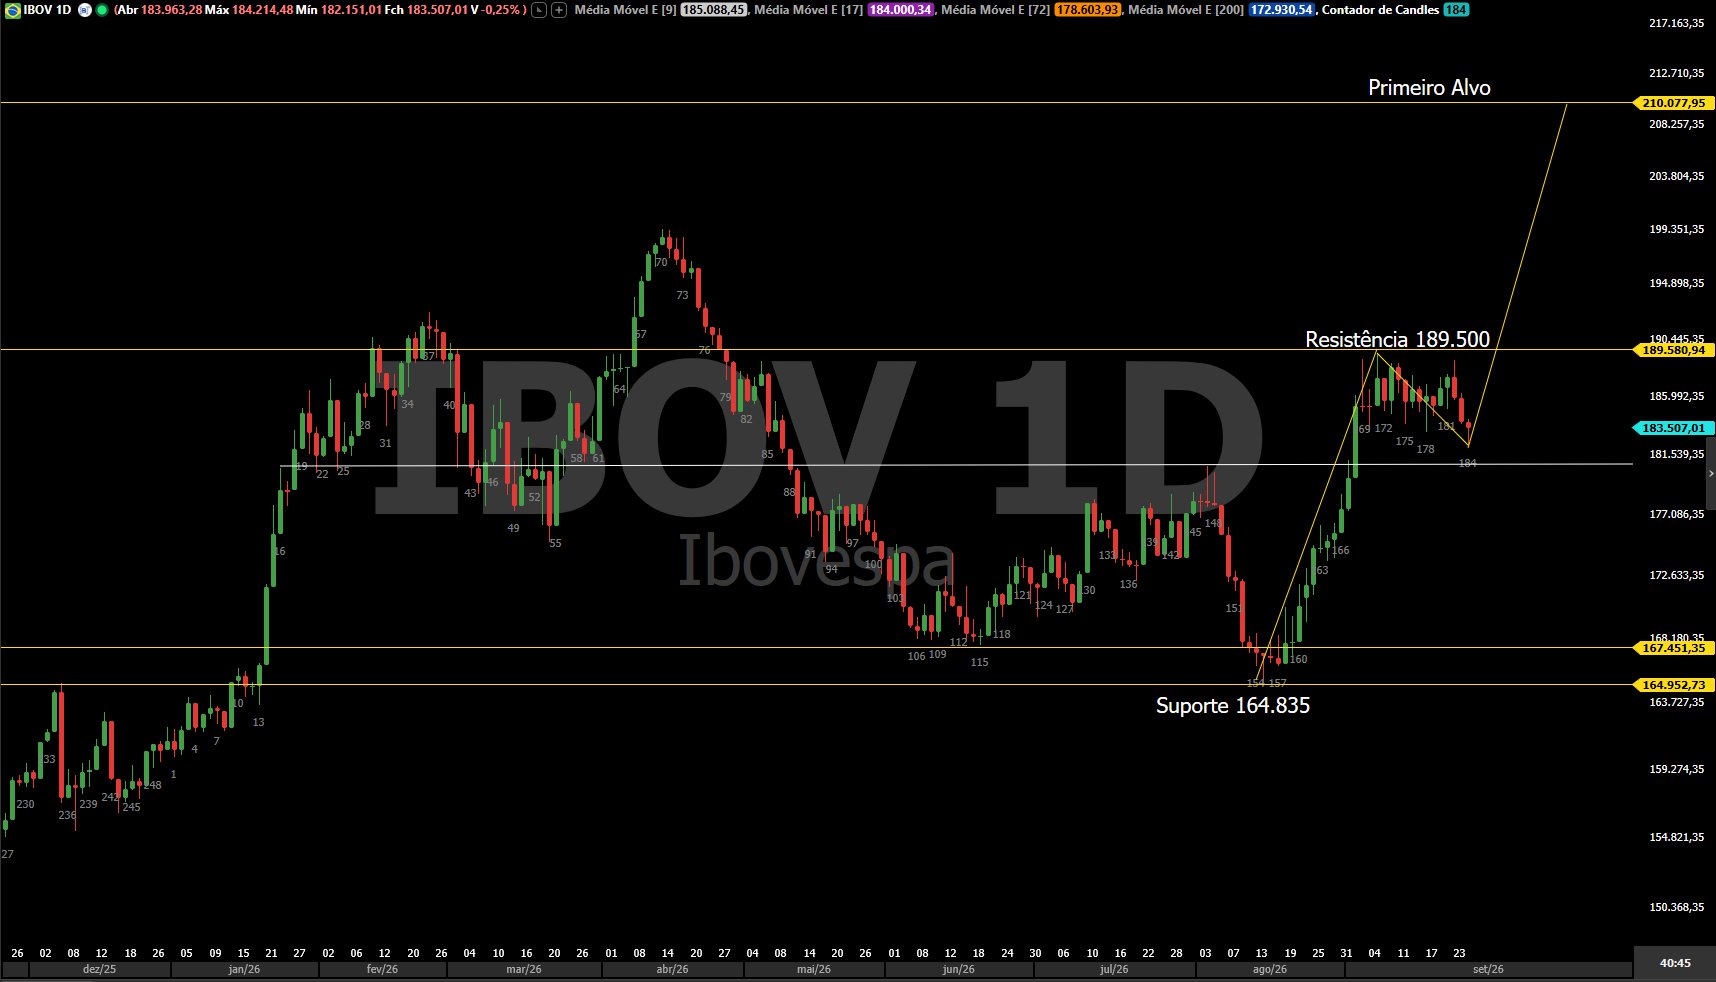This screenshot has width=1716, height=982.
Task: Click the abr/26 month on the time axis
Action: (x=672, y=970)
